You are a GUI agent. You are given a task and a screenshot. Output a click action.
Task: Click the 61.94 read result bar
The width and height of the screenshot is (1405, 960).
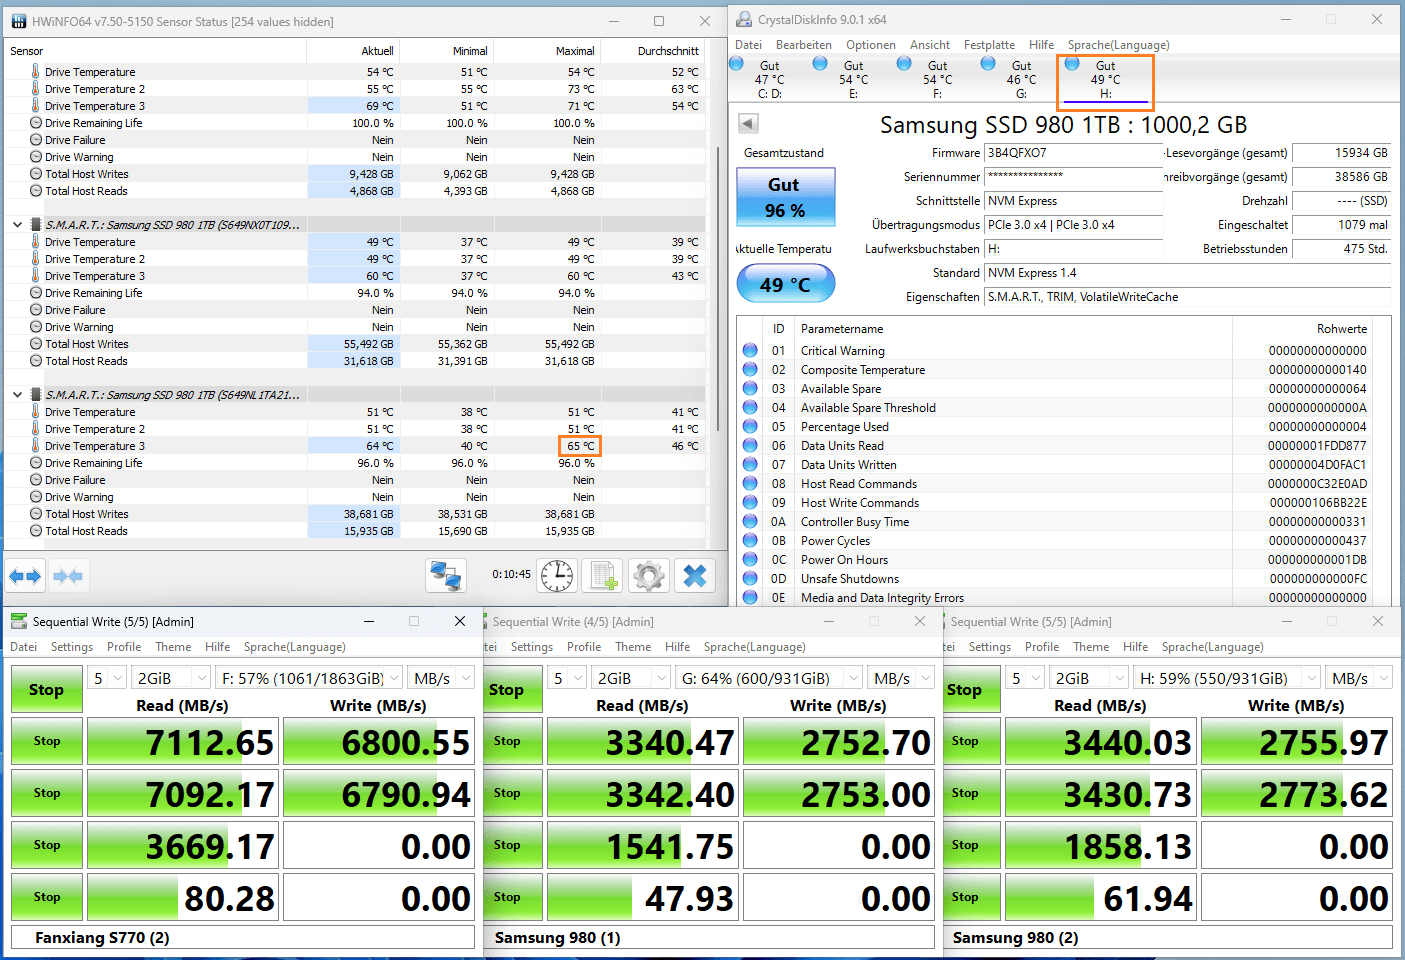[1100, 898]
